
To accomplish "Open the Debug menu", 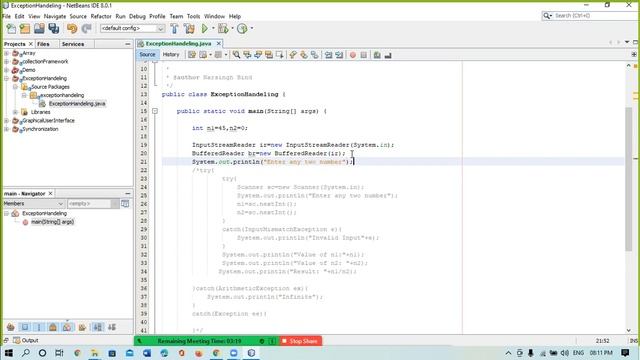I will coord(137,16).
